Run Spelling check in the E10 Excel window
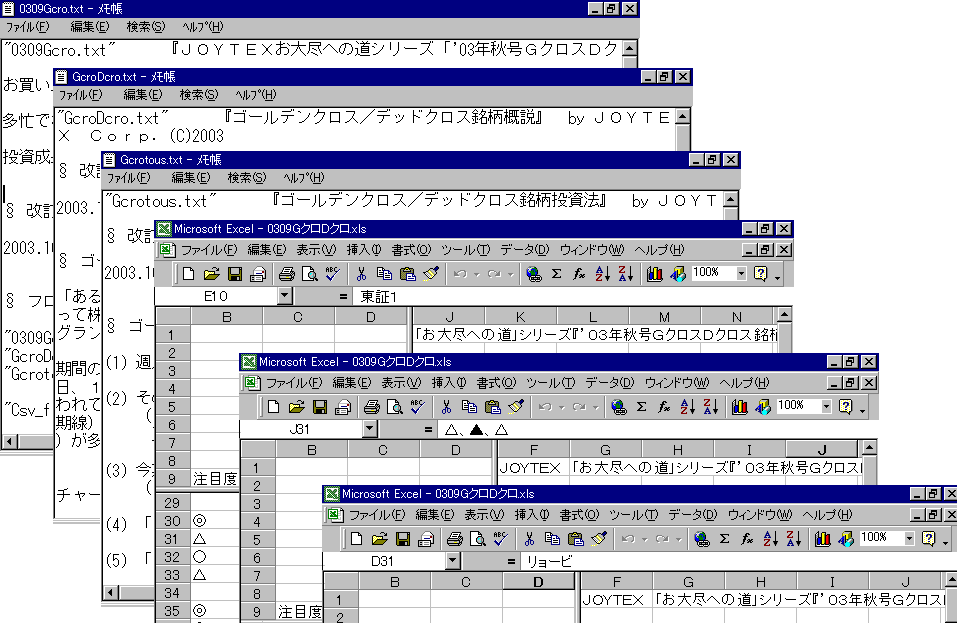Image resolution: width=957 pixels, height=623 pixels. (x=333, y=274)
